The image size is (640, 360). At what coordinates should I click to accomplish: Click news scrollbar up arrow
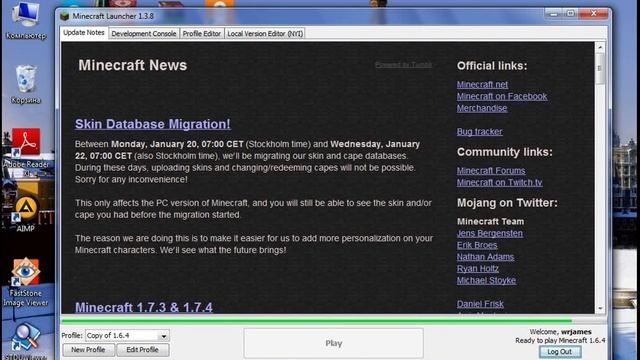tap(600, 47)
